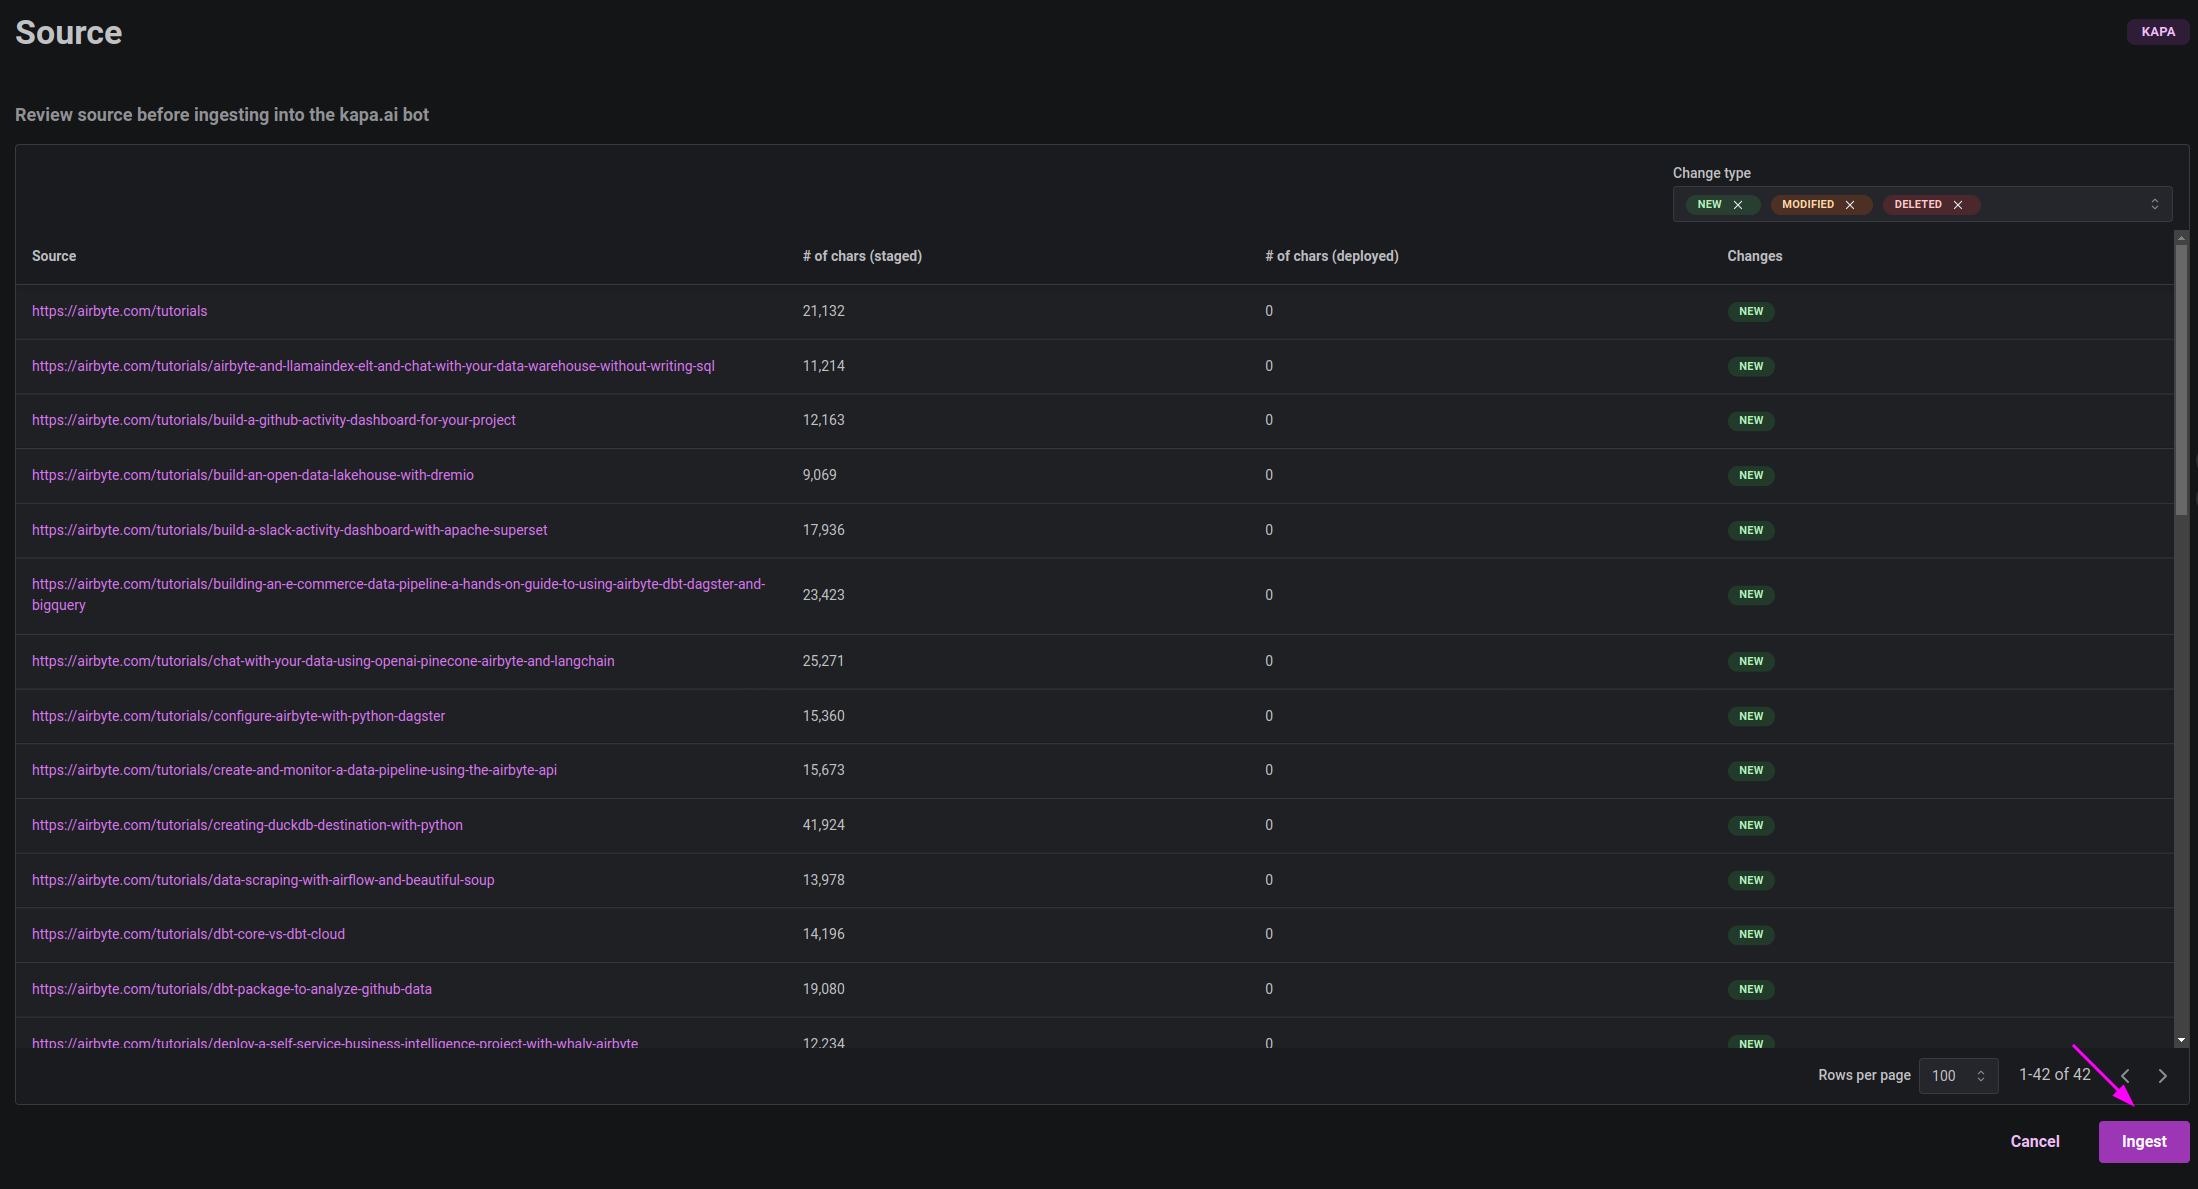2198x1189 pixels.
Task: Click the 1-42 of 42 pagination text
Action: click(x=2055, y=1075)
